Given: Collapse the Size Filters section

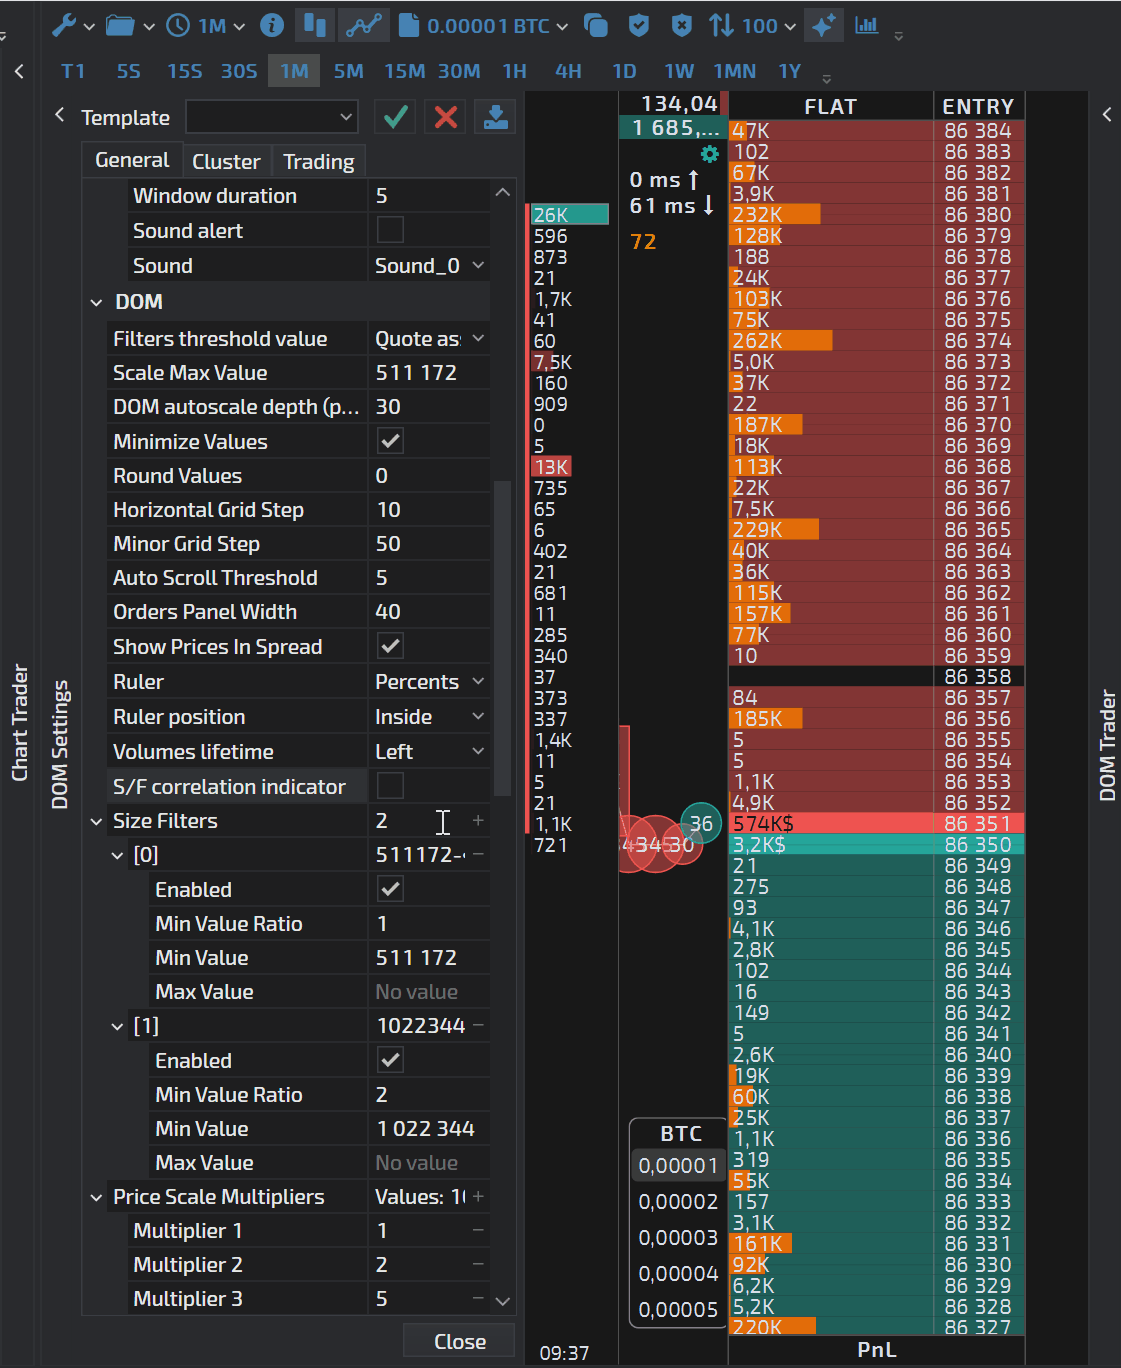Looking at the screenshot, I should 97,821.
